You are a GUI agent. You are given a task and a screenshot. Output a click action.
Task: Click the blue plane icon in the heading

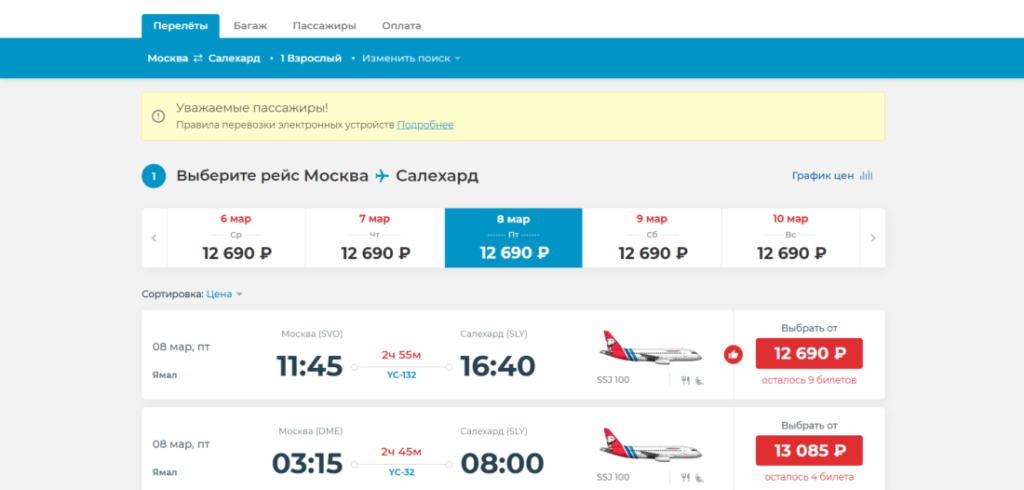[382, 176]
